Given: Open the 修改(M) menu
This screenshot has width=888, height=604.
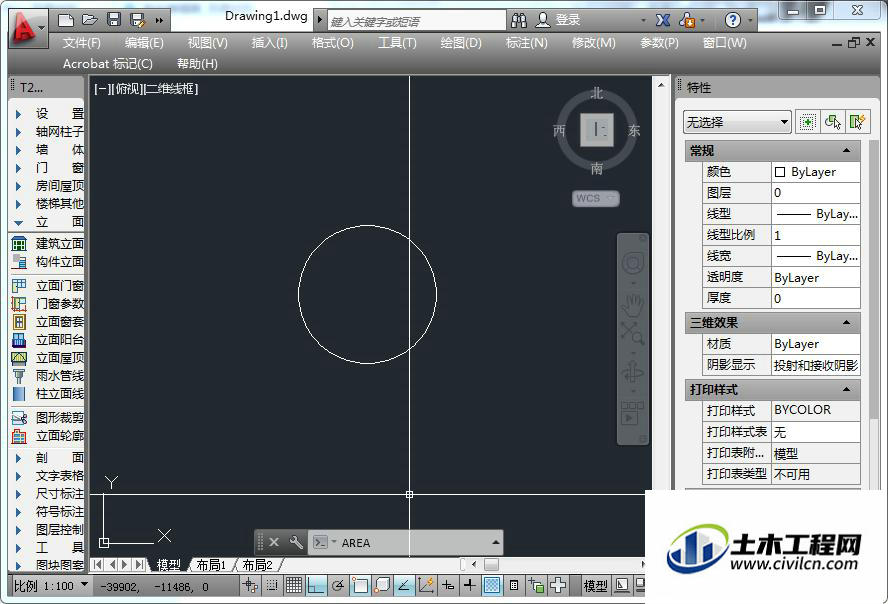Looking at the screenshot, I should pyautogui.click(x=594, y=42).
